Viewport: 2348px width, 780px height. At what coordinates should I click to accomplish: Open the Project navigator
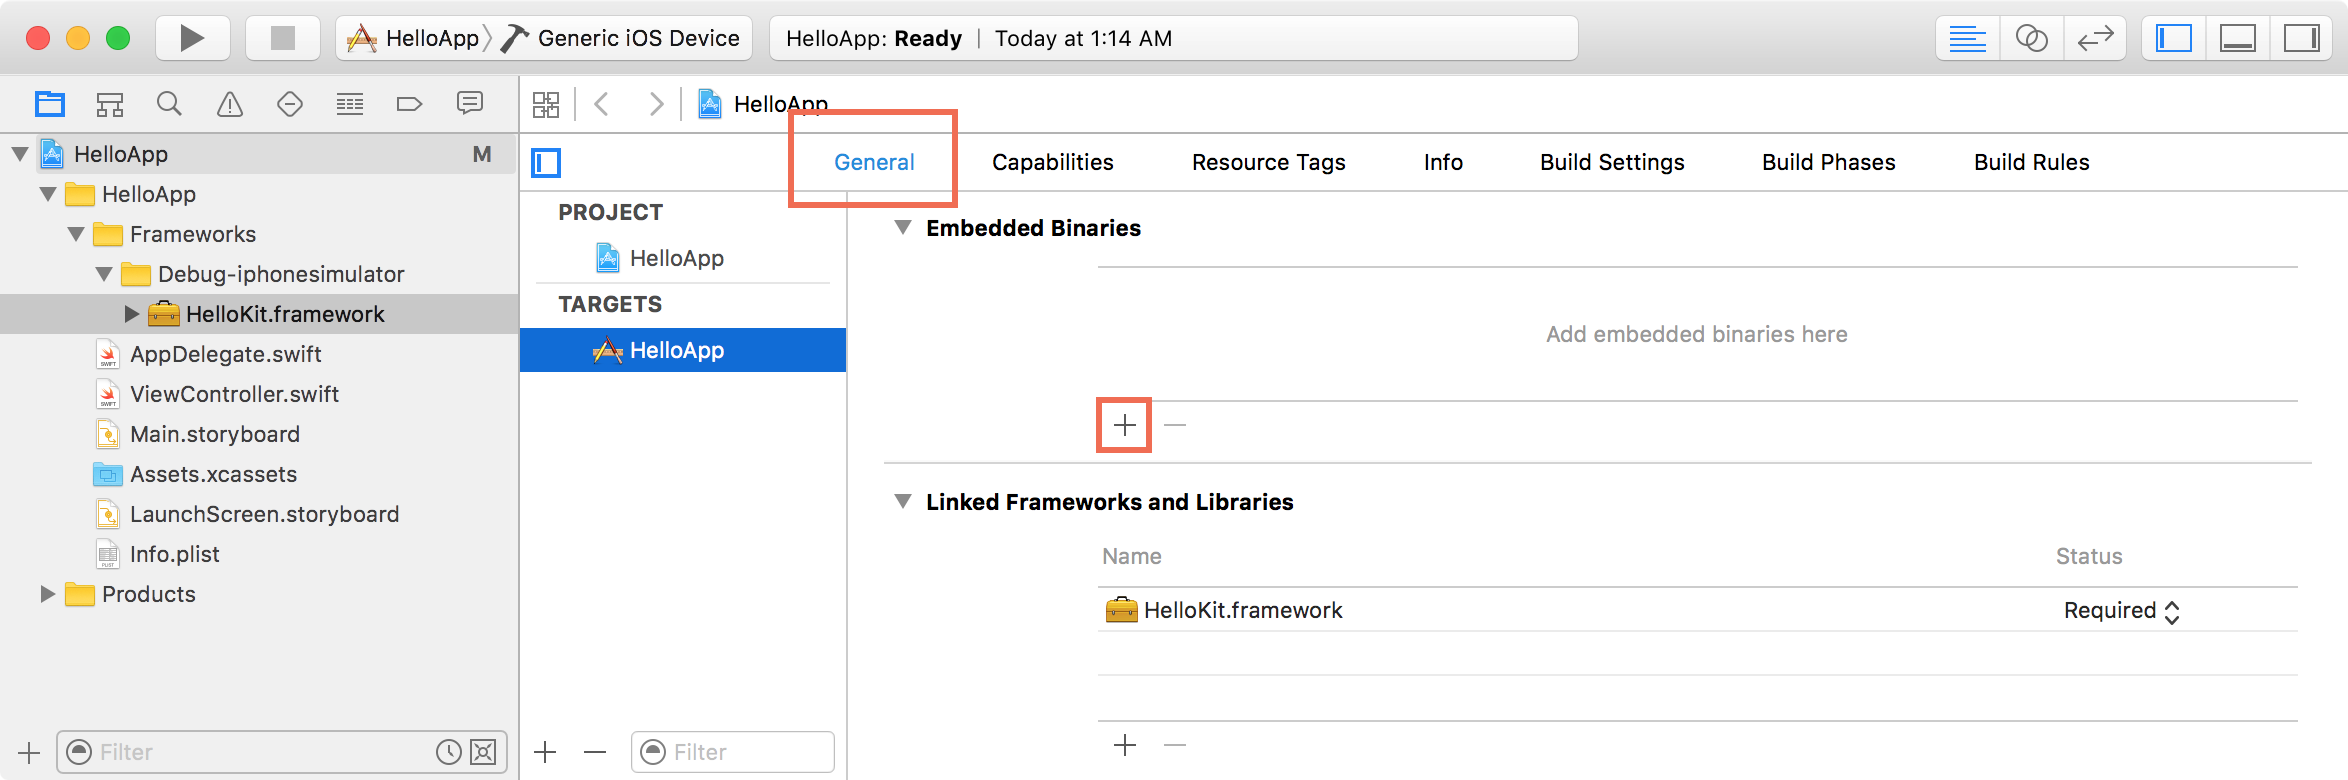point(49,104)
